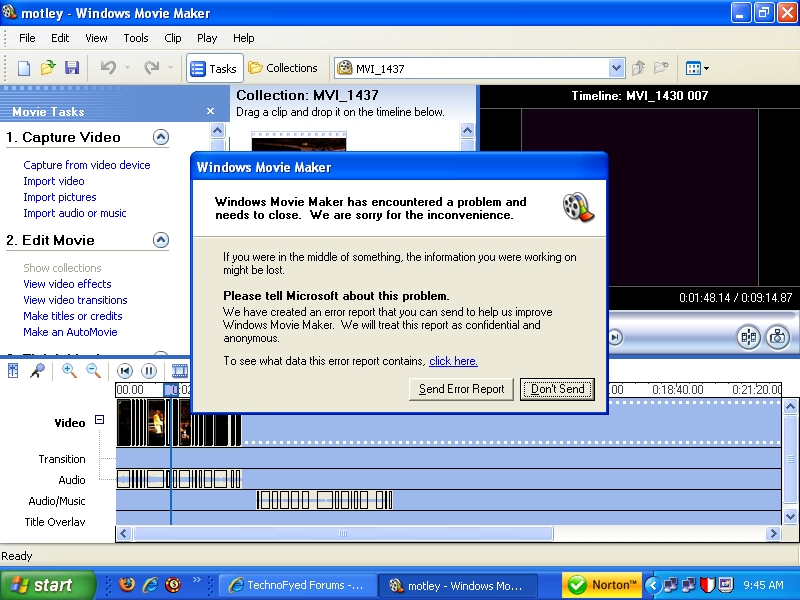Click the Up One Level folder icon
800x600 pixels.
pyautogui.click(x=638, y=68)
